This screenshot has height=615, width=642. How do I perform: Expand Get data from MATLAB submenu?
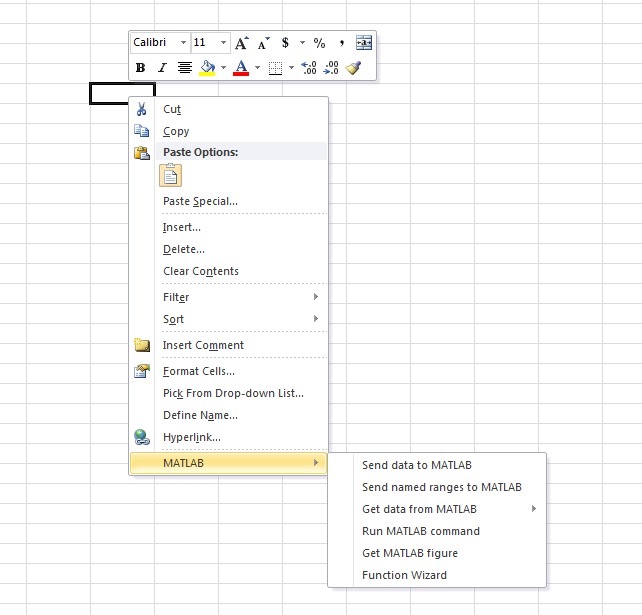[x=437, y=509]
